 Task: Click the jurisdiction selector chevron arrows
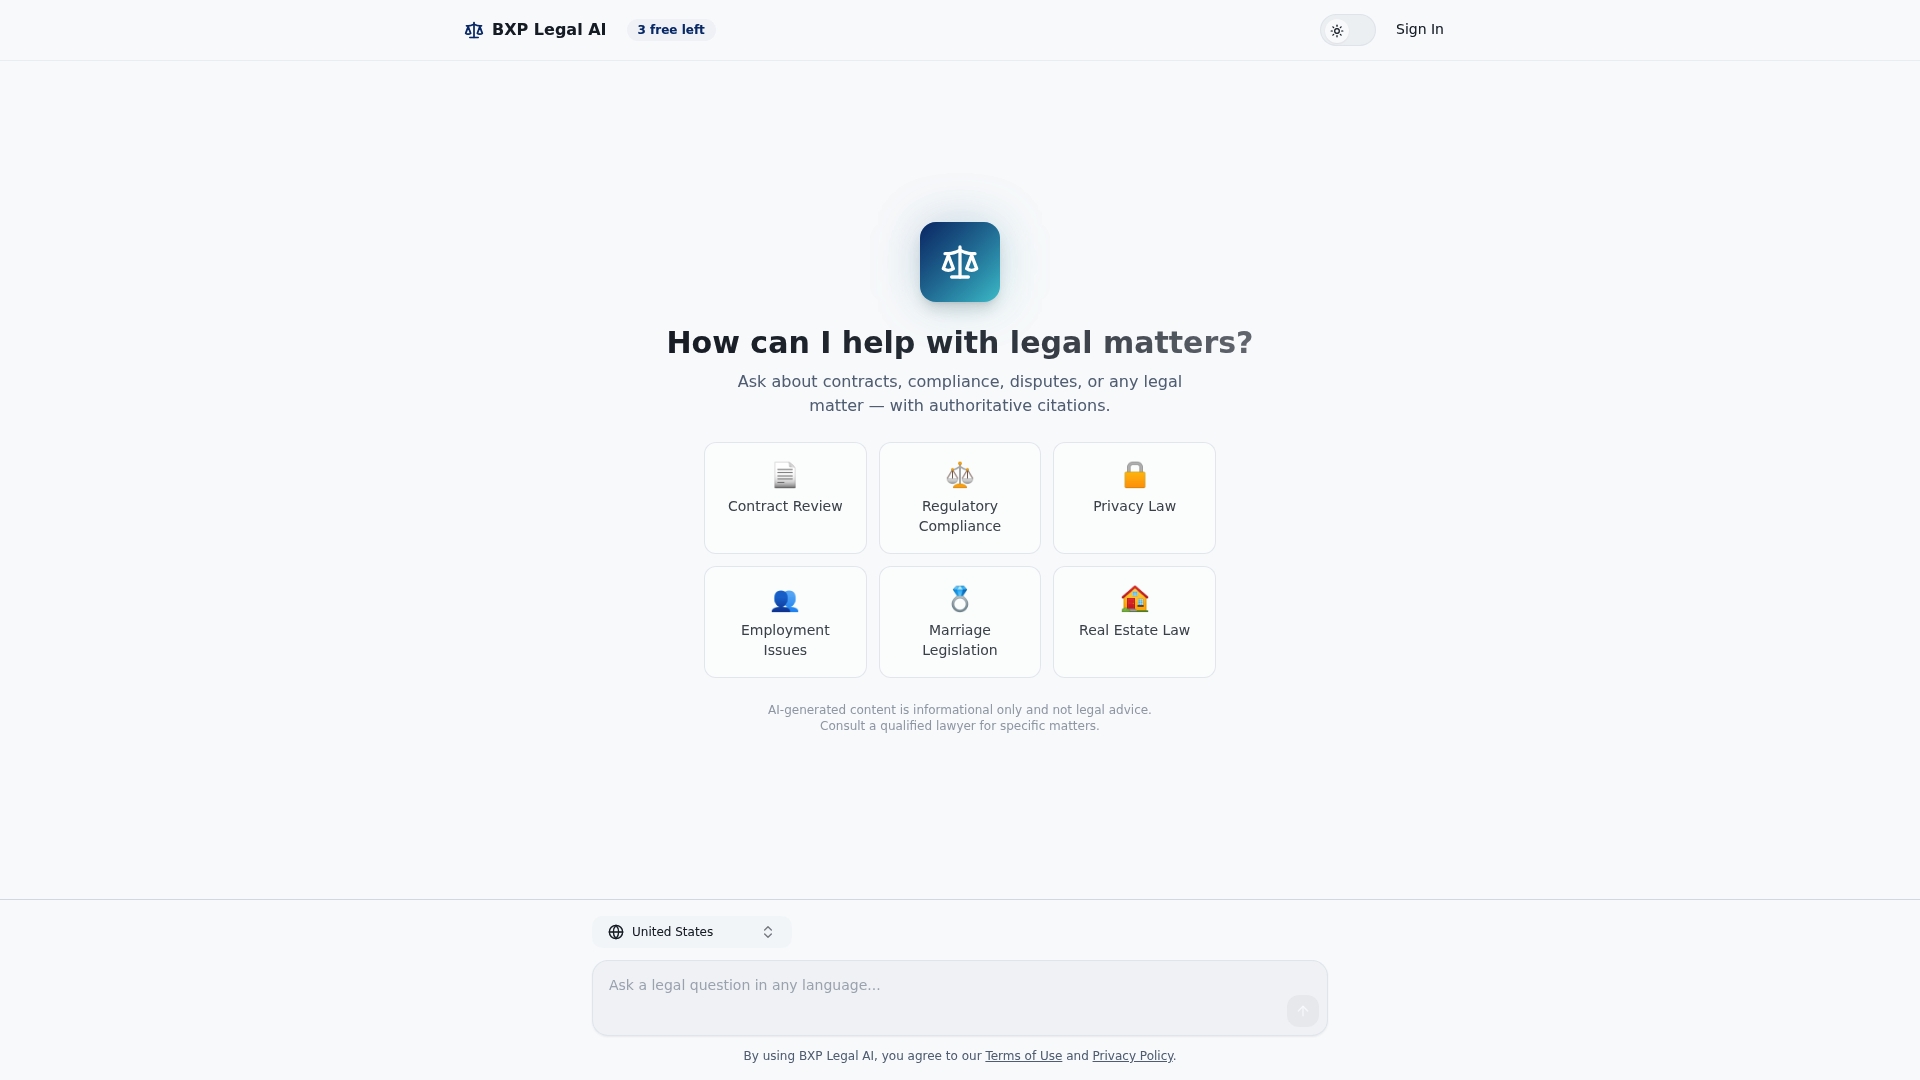768,932
